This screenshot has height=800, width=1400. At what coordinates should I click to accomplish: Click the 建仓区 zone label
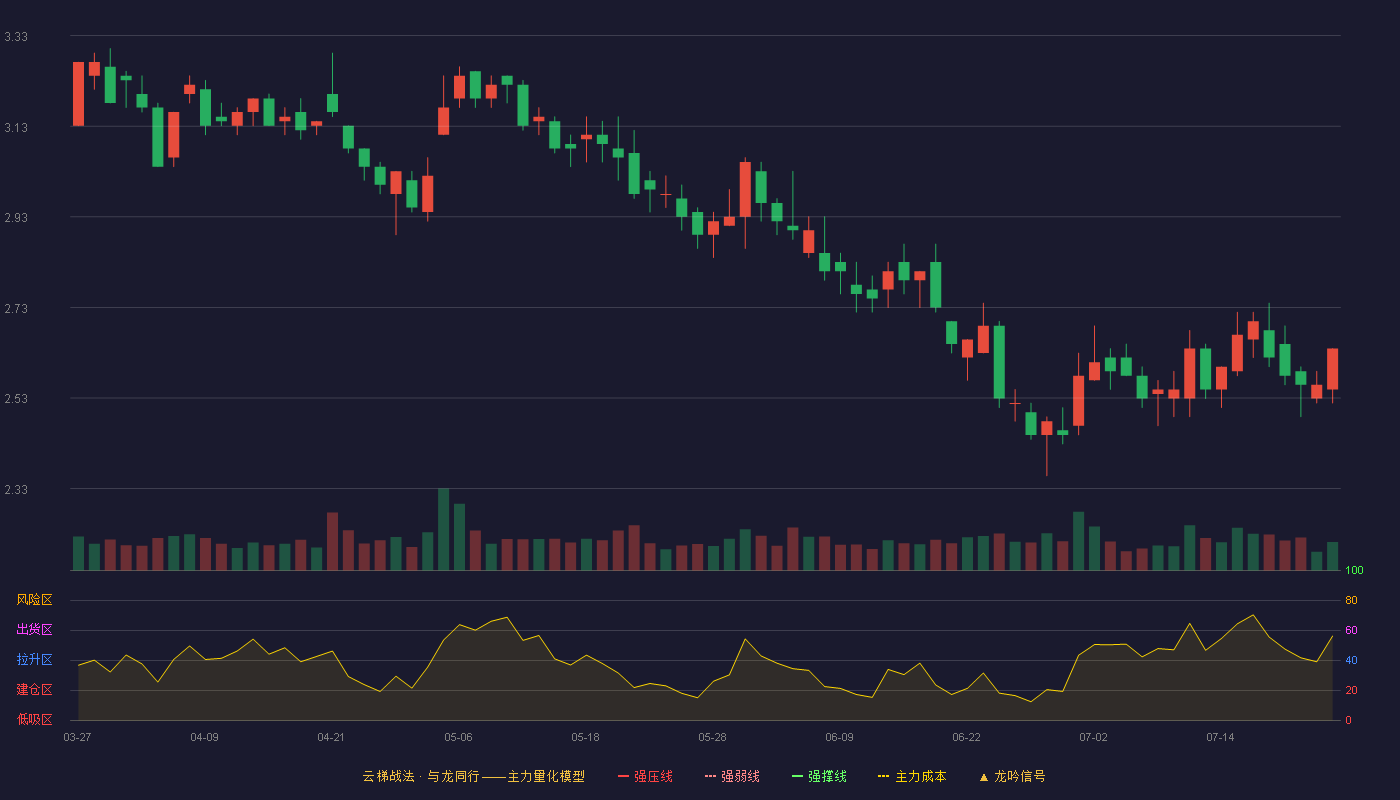click(x=34, y=690)
